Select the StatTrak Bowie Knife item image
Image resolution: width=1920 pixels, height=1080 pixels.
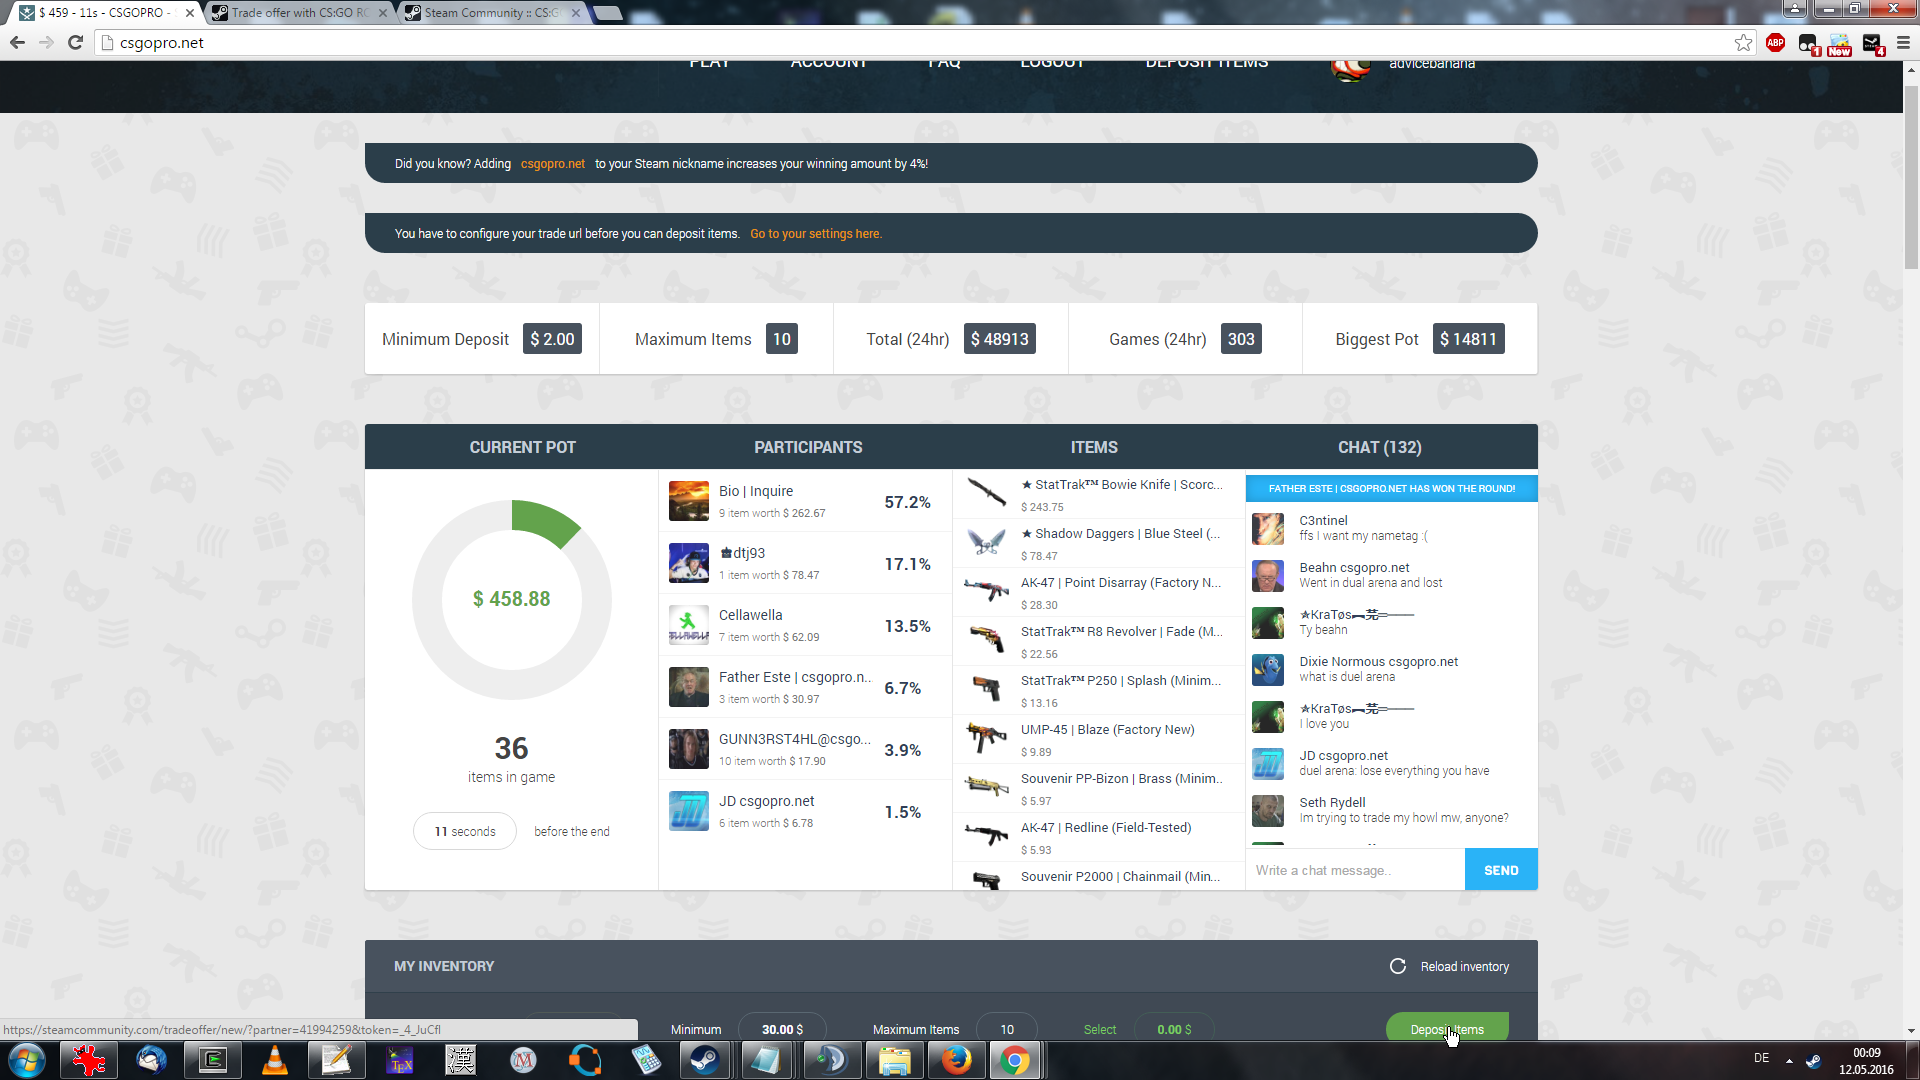coord(986,493)
